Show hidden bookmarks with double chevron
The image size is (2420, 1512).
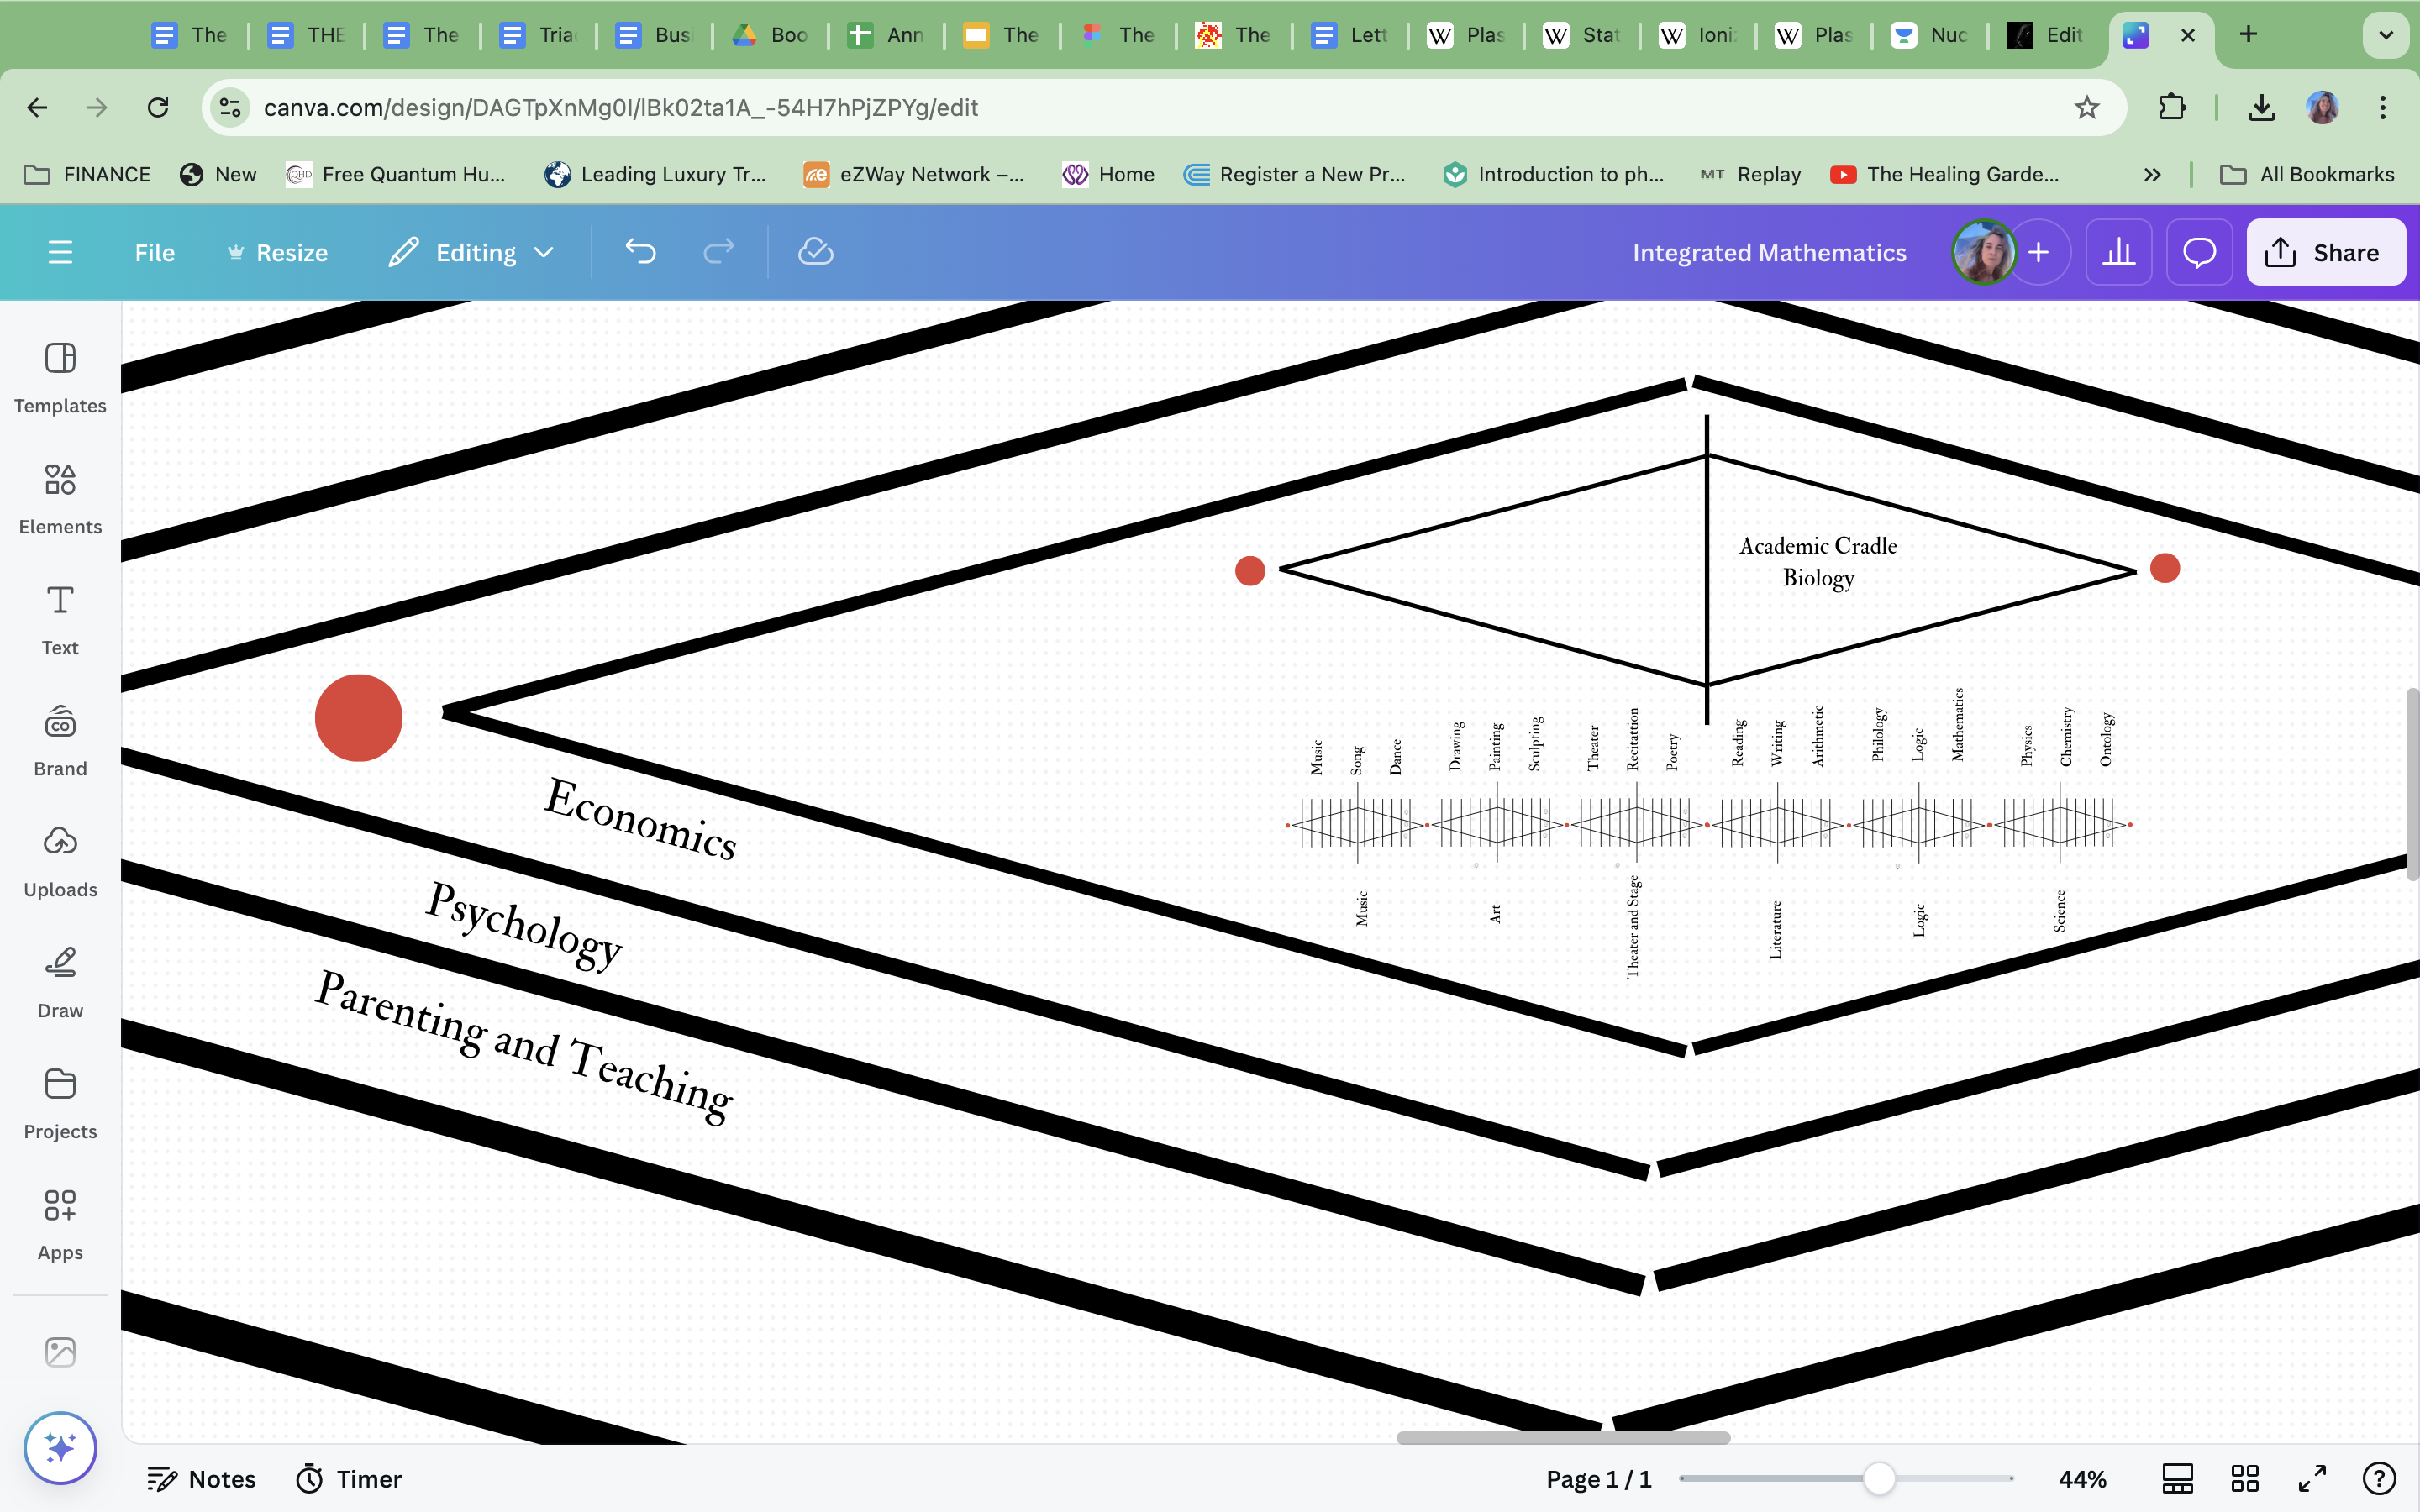2152,174
